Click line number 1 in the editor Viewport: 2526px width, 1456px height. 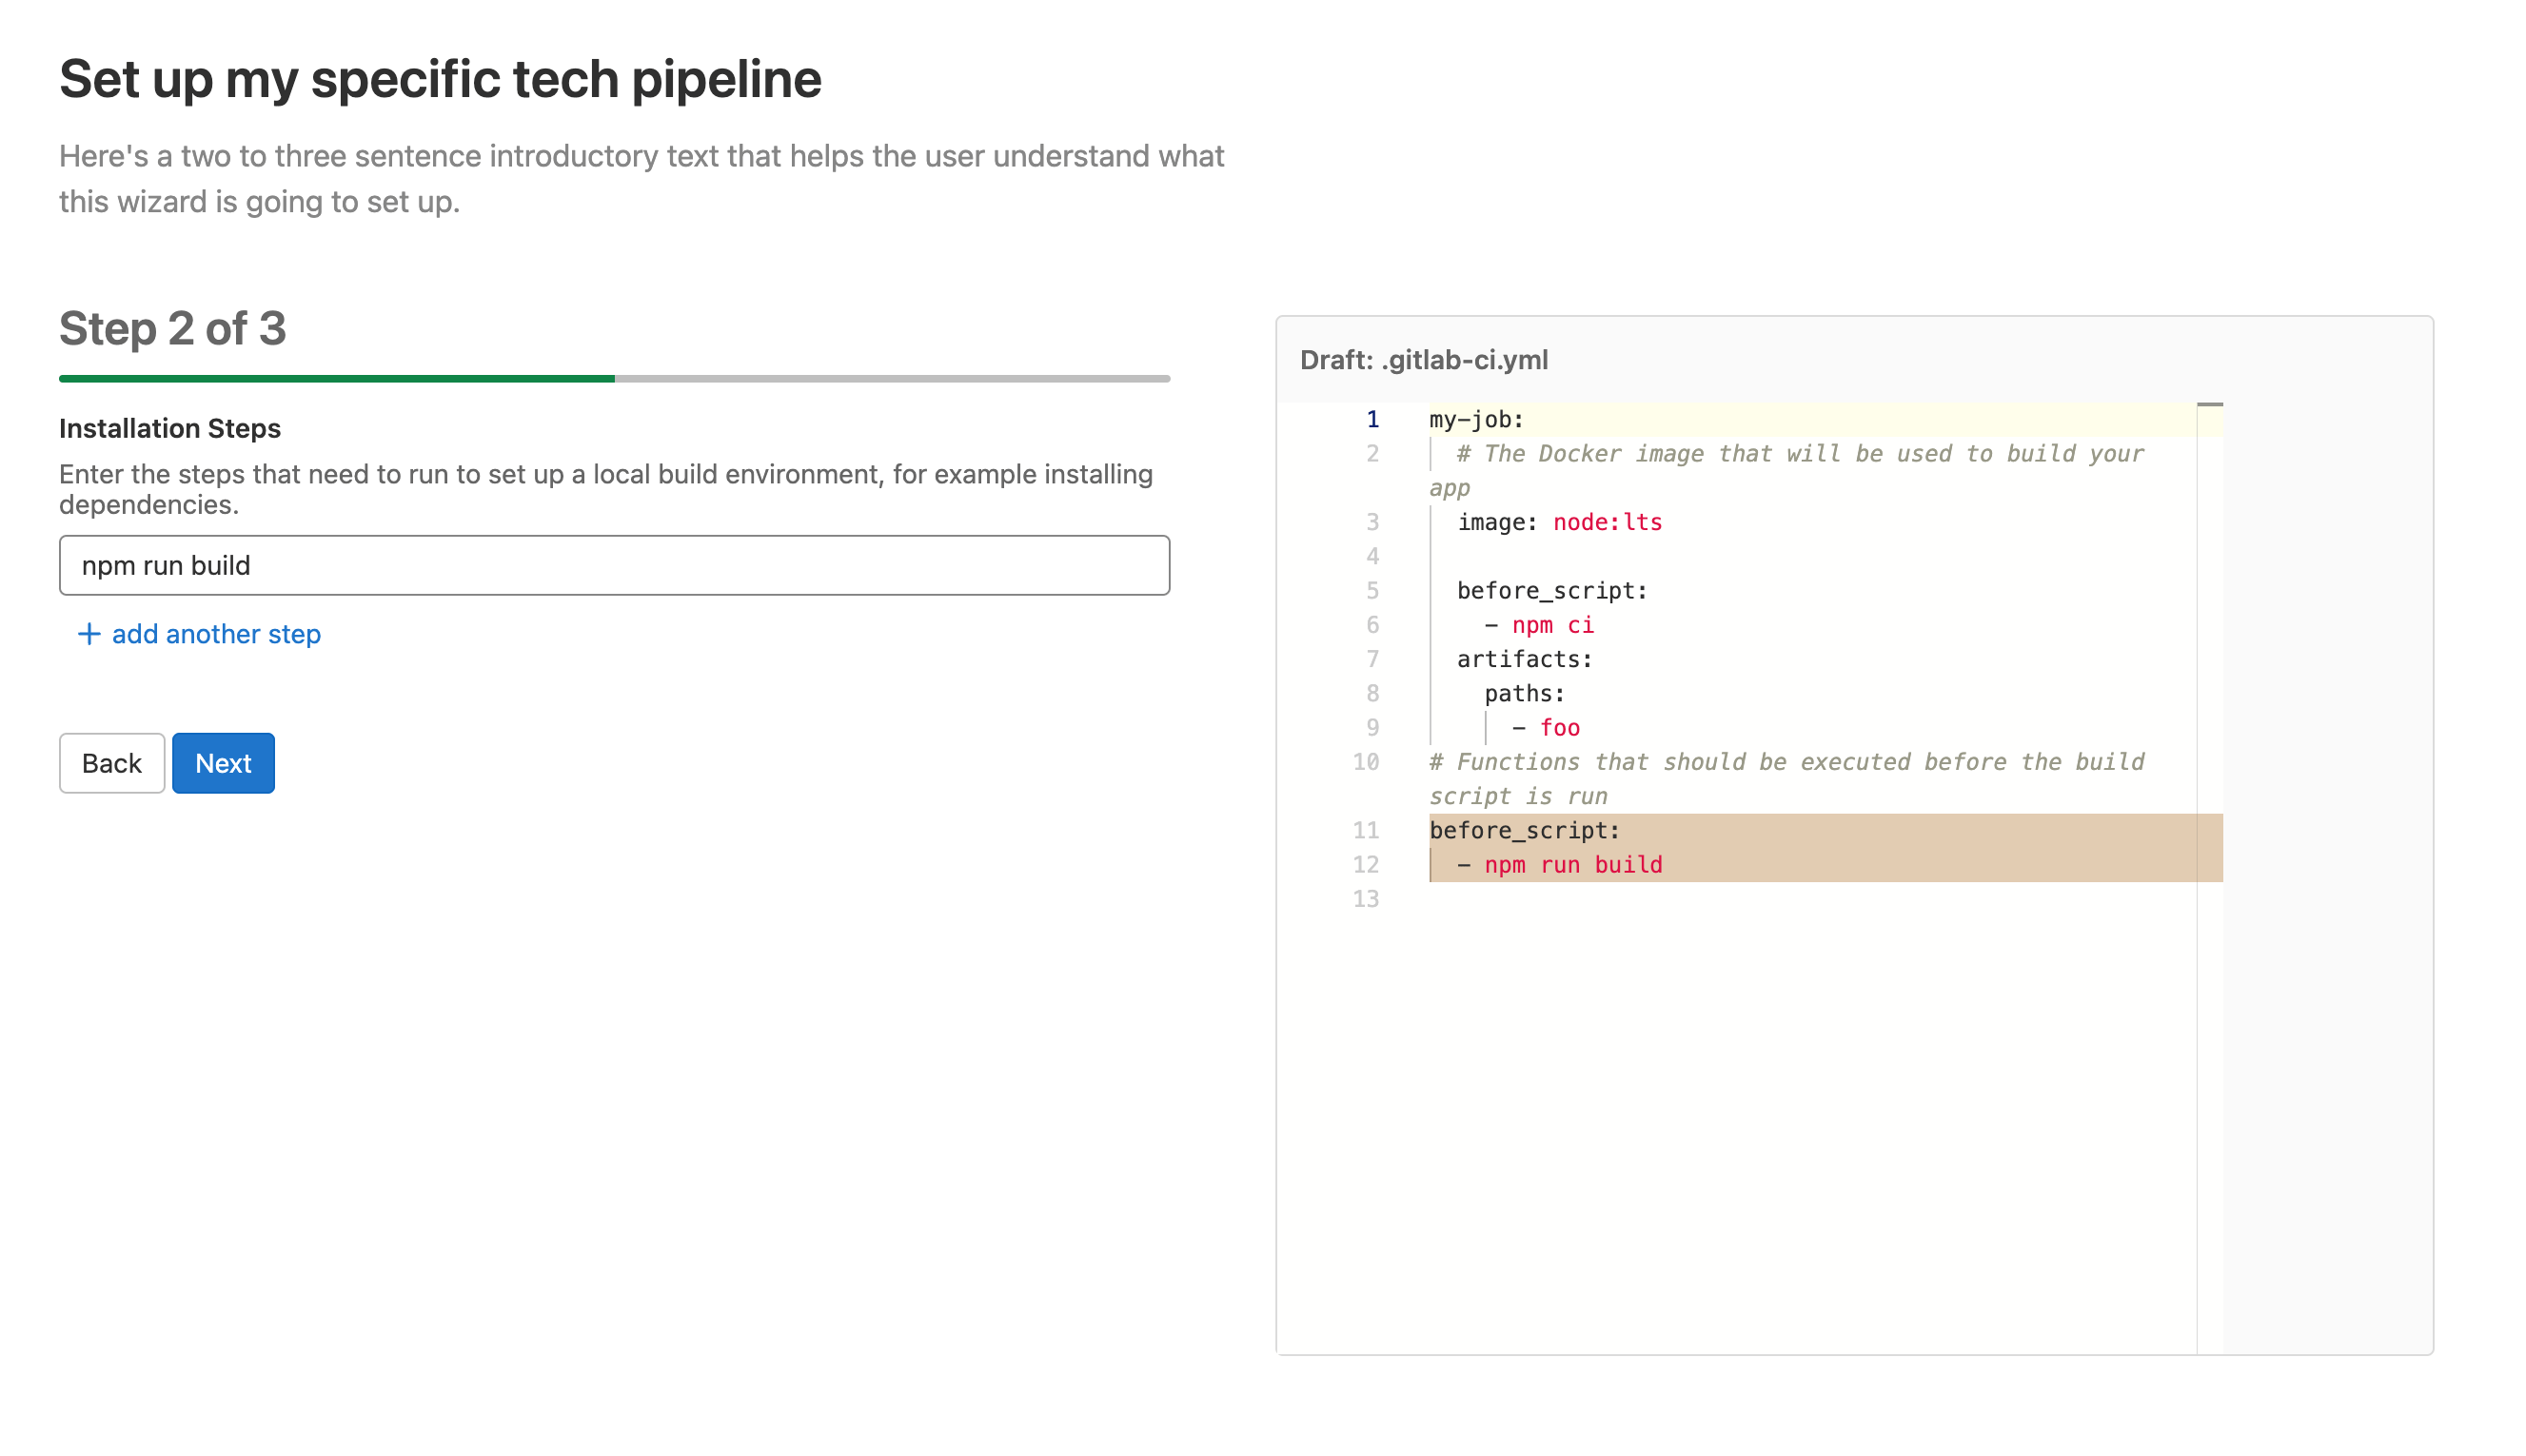coord(1372,420)
